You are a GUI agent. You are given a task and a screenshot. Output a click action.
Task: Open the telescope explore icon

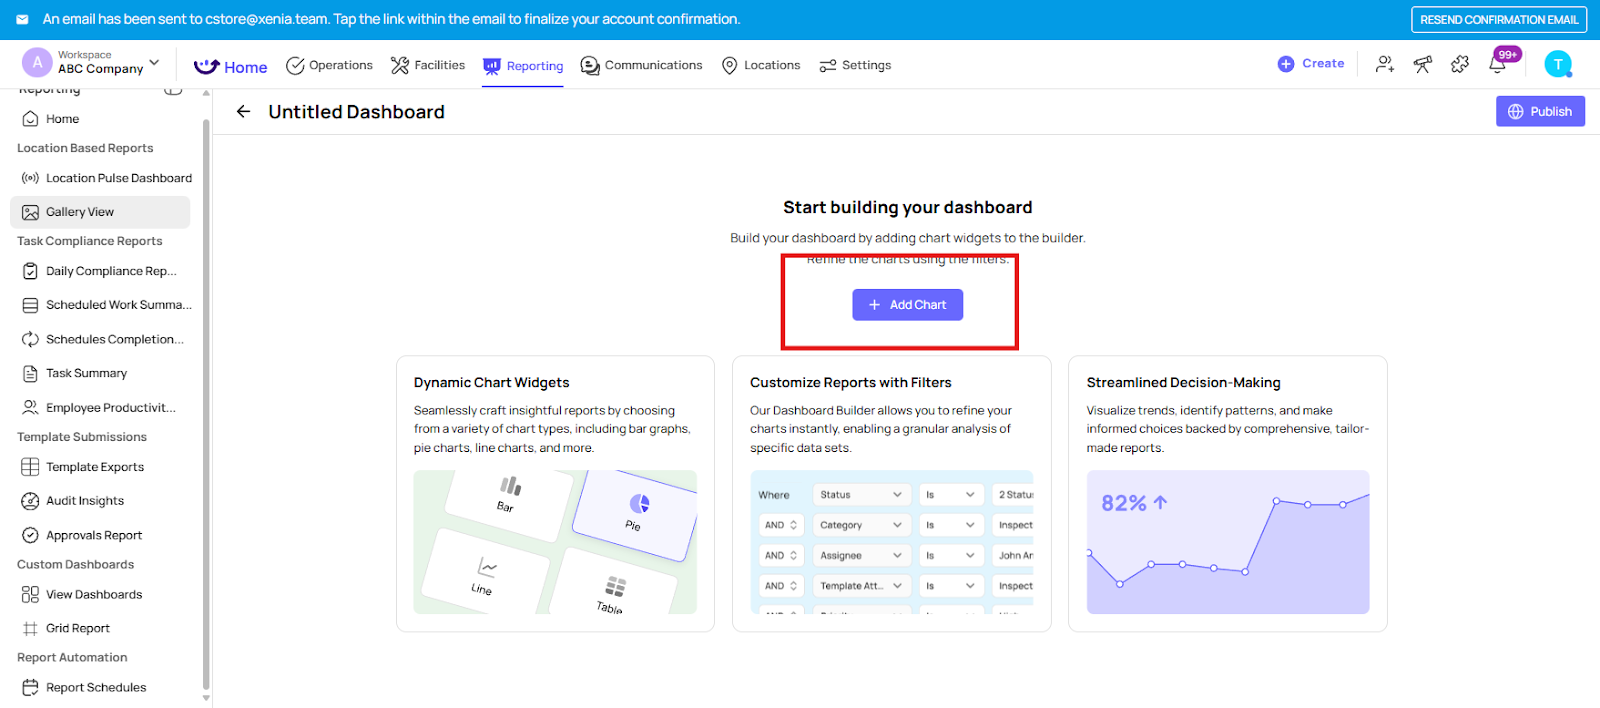point(1422,65)
